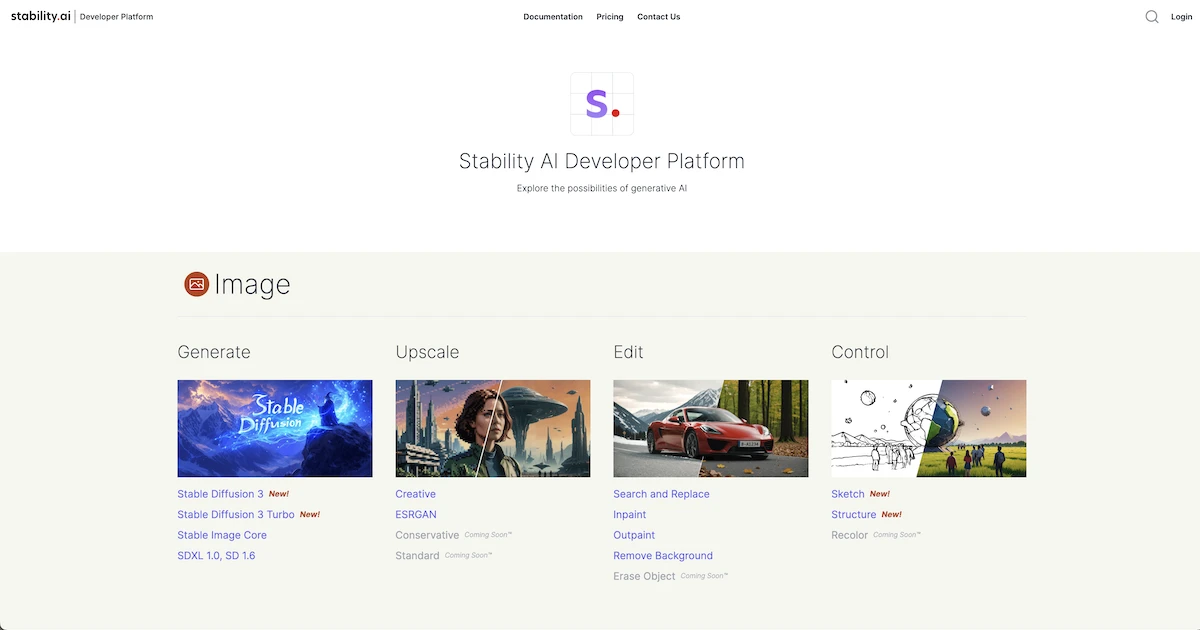Click the Login link
The width and height of the screenshot is (1200, 630).
[x=1181, y=17]
